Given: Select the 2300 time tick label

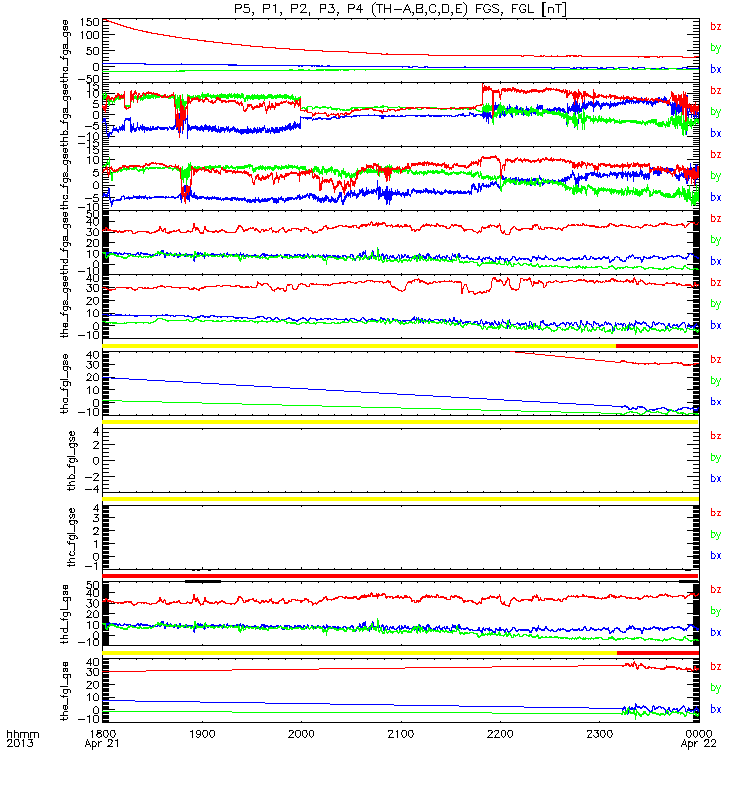Looking at the screenshot, I should [599, 734].
